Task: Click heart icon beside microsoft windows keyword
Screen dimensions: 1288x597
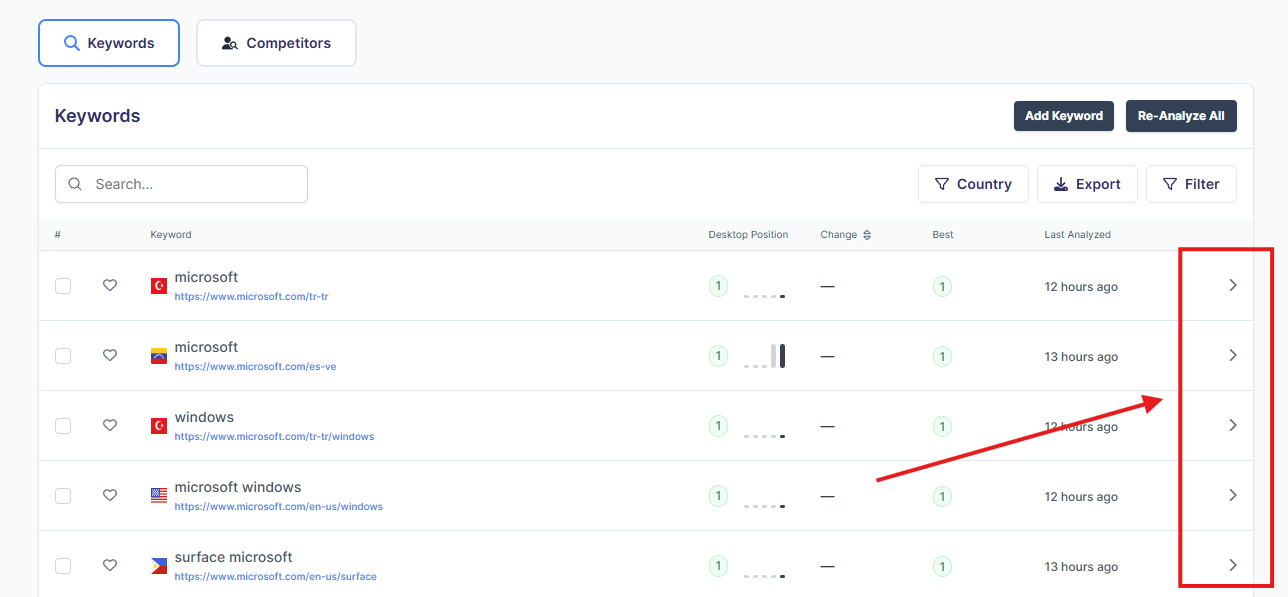Action: pos(110,496)
